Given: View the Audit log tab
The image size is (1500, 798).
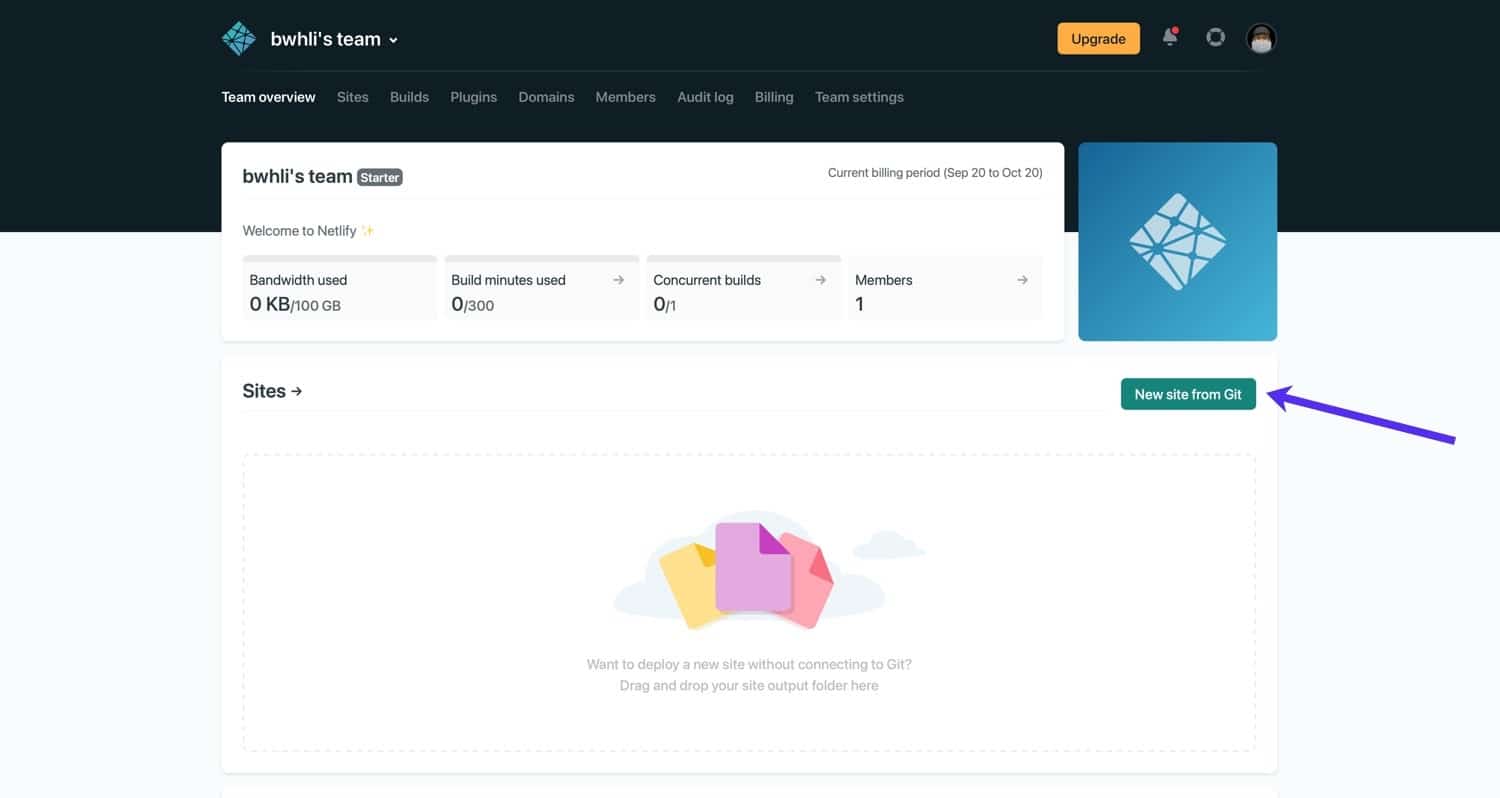Looking at the screenshot, I should [705, 96].
